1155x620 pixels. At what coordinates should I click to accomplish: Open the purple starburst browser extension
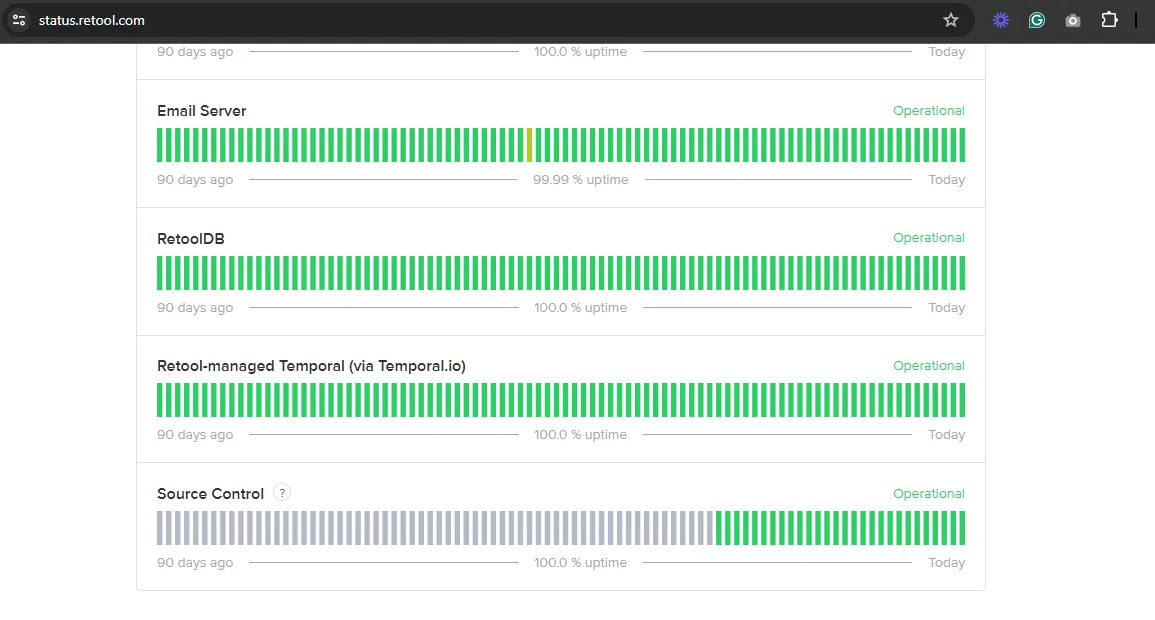point(1000,21)
